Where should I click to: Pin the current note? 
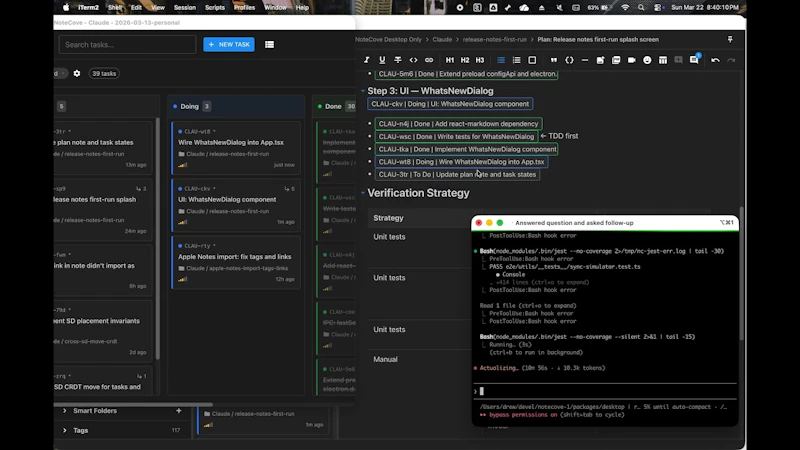730,39
